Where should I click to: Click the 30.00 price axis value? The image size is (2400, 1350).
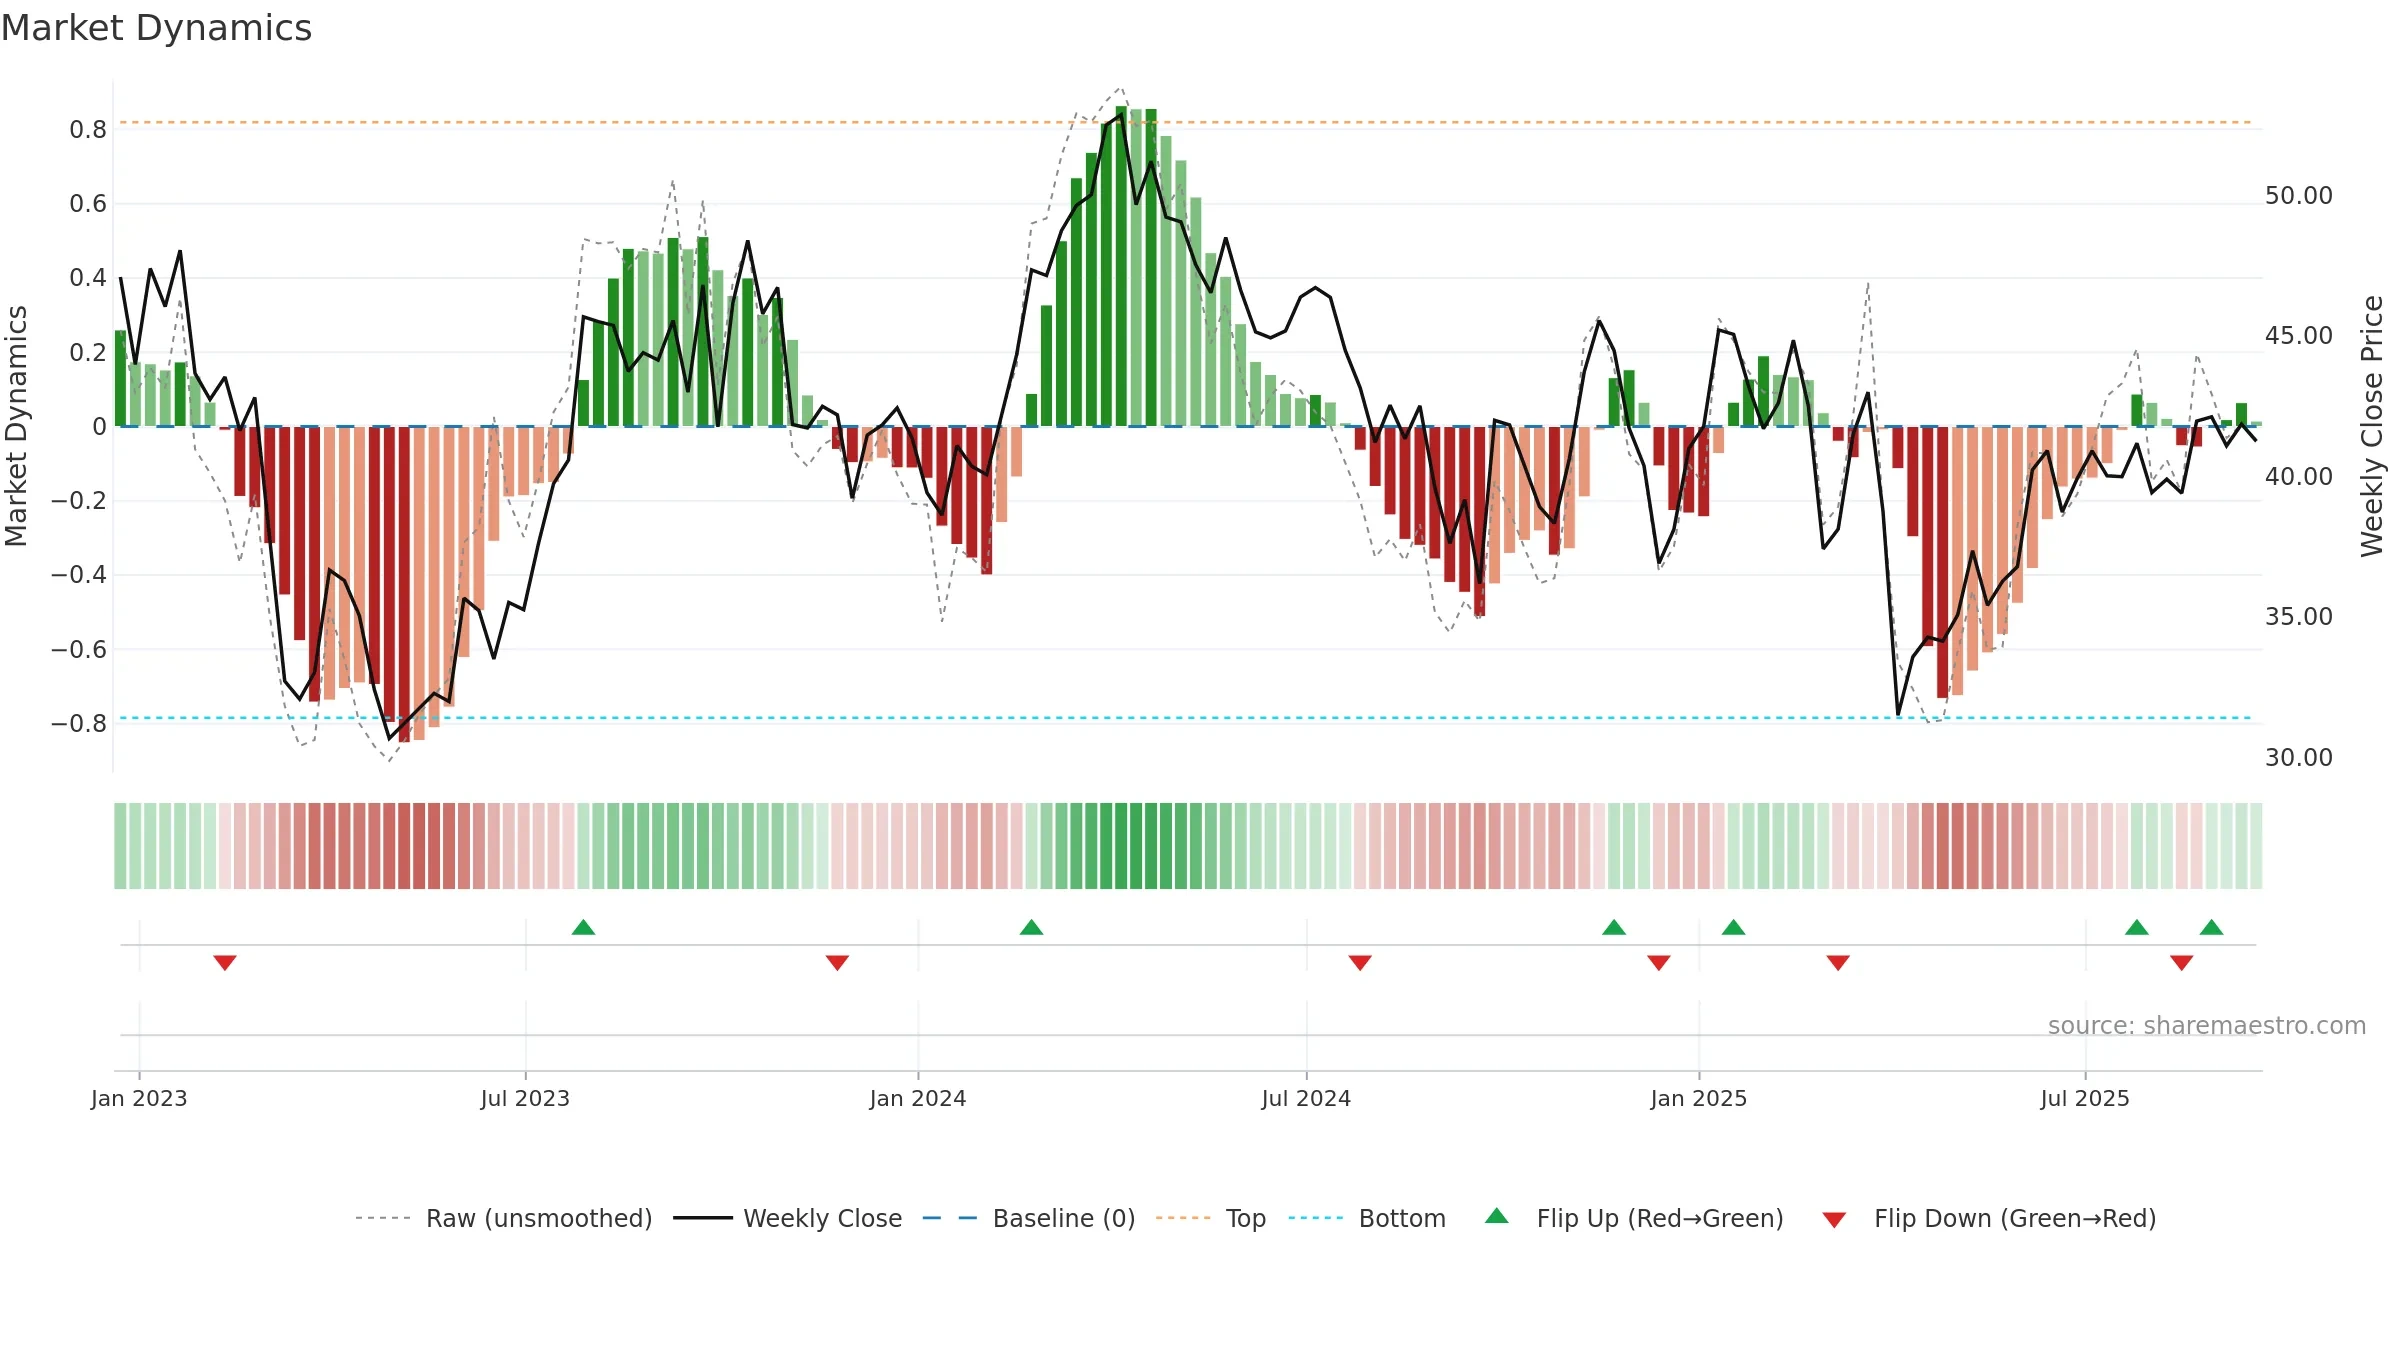2299,757
